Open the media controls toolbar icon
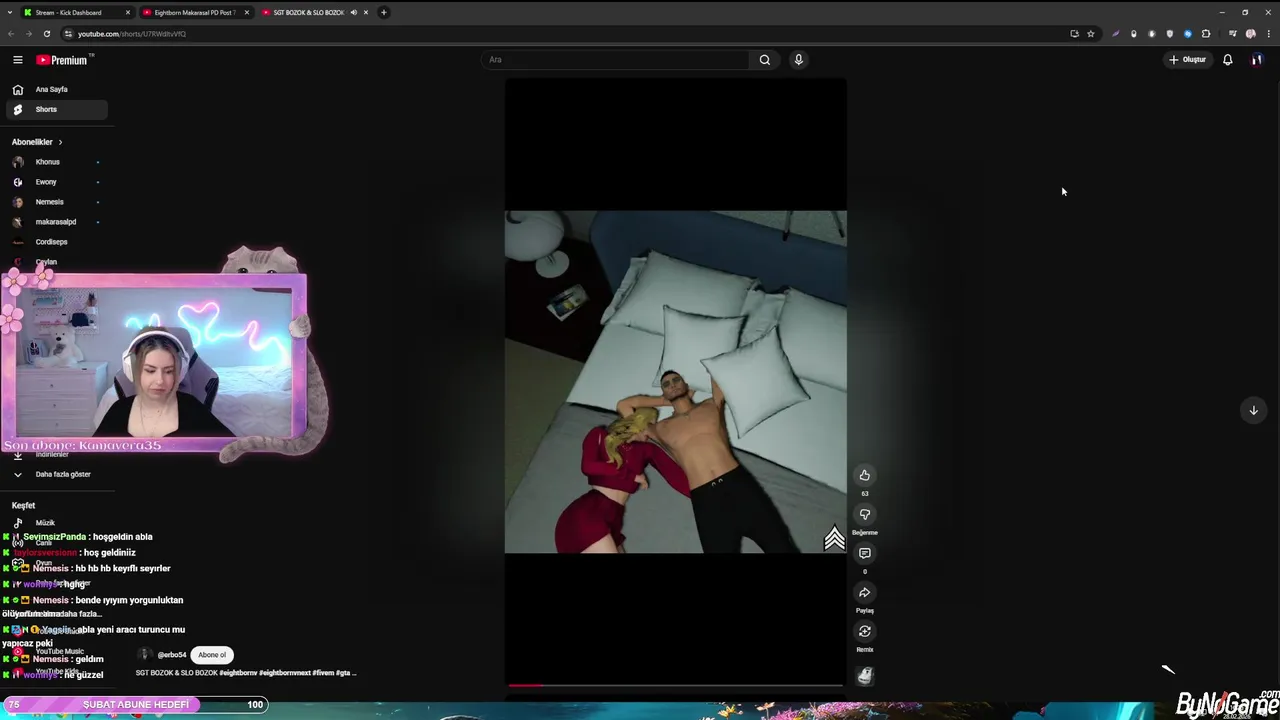1280x720 pixels. tap(1233, 34)
